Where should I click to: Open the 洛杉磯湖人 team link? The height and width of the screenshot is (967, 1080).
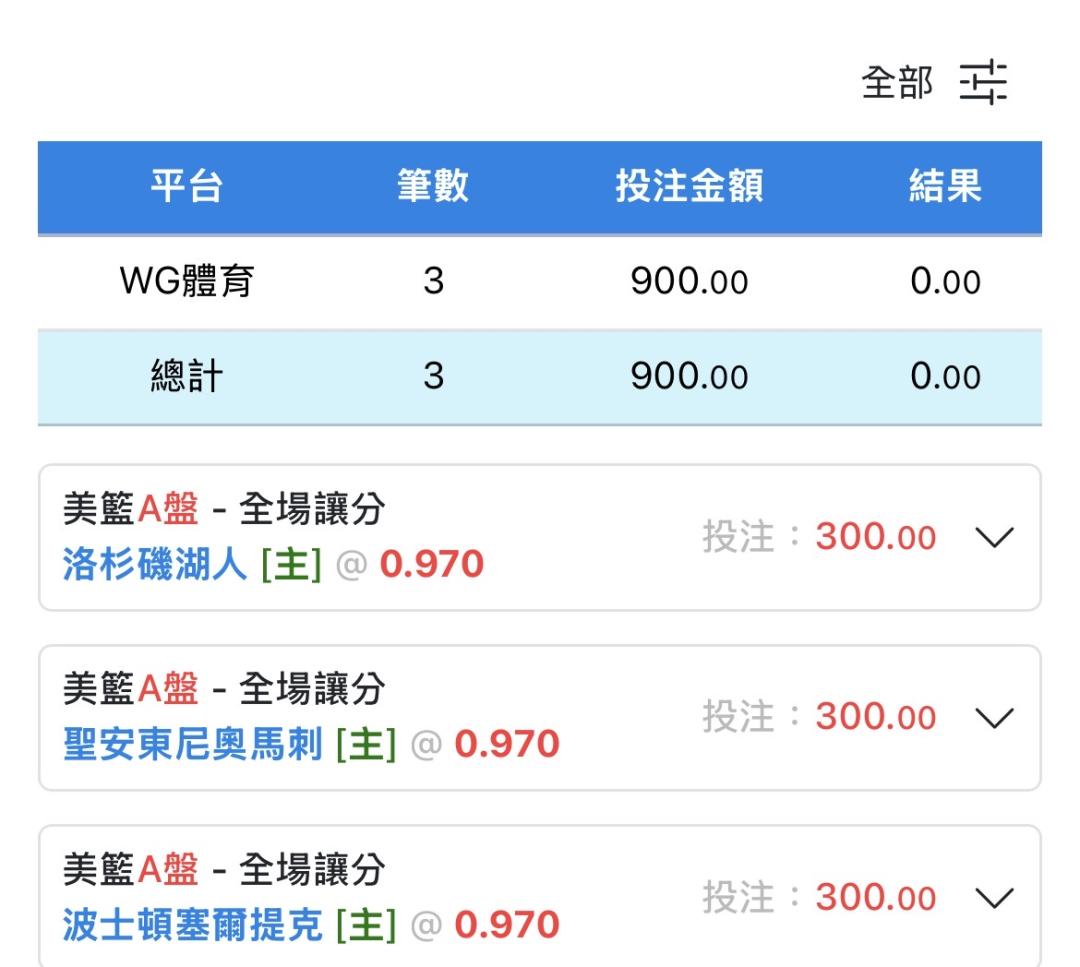154,565
